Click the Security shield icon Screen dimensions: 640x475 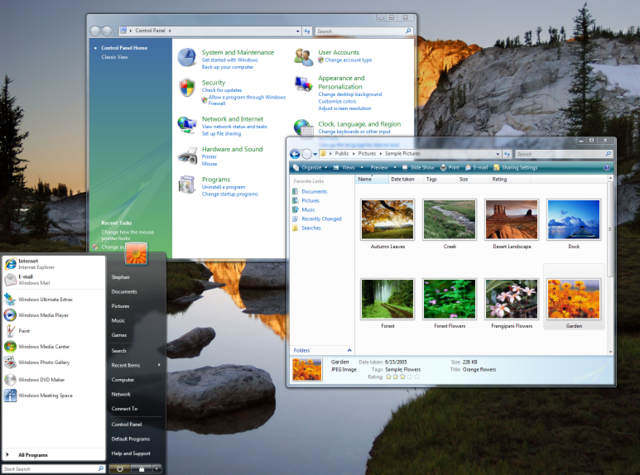coord(187,87)
